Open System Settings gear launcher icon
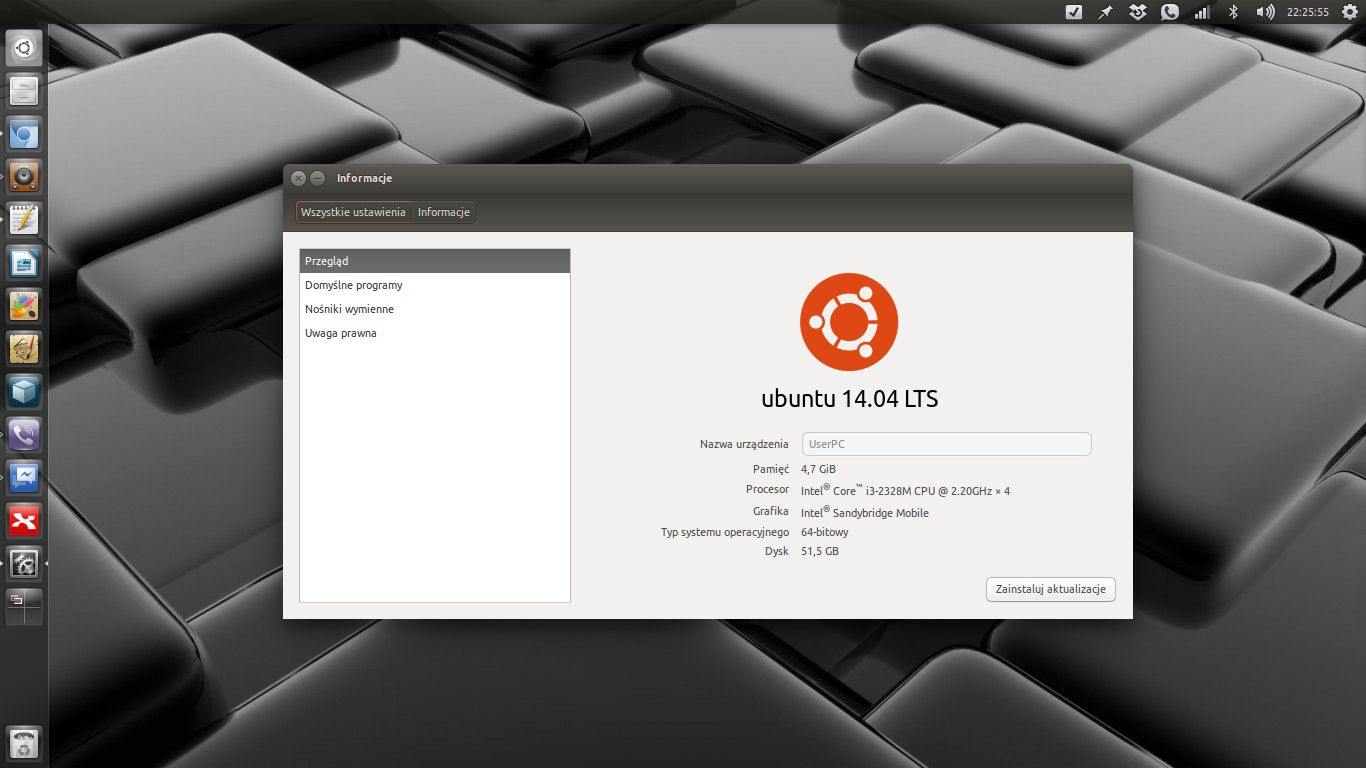This screenshot has width=1366, height=768. coord(24,564)
